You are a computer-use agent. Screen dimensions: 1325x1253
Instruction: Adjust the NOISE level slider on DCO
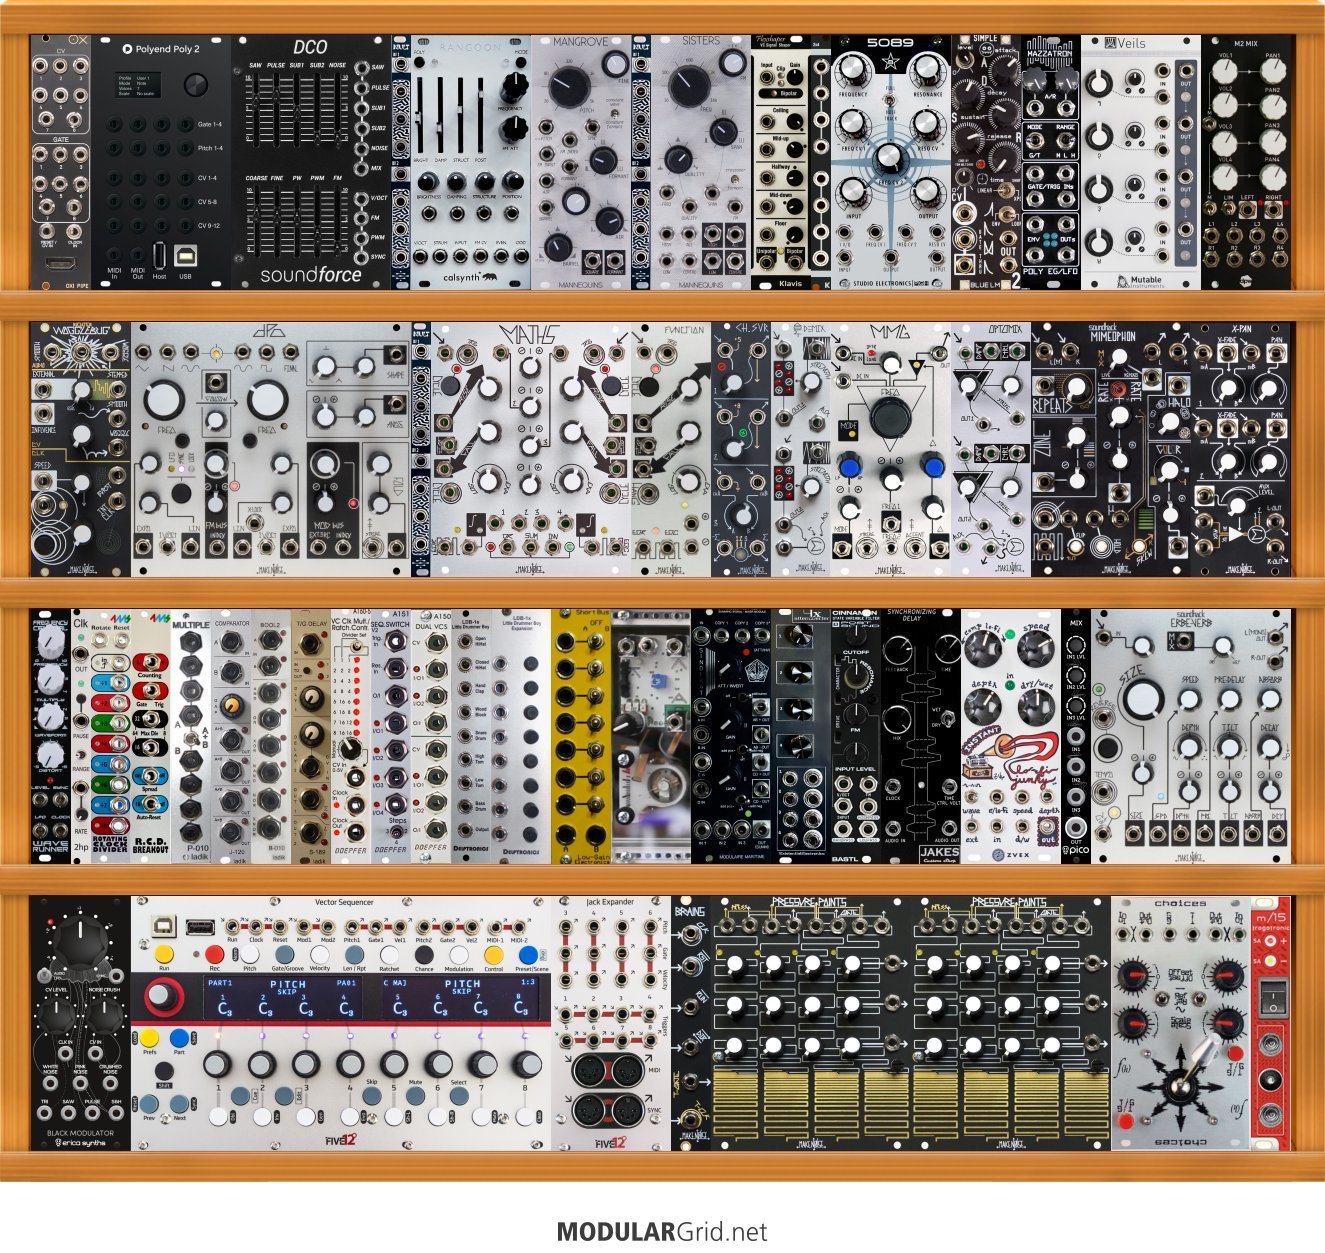[338, 110]
